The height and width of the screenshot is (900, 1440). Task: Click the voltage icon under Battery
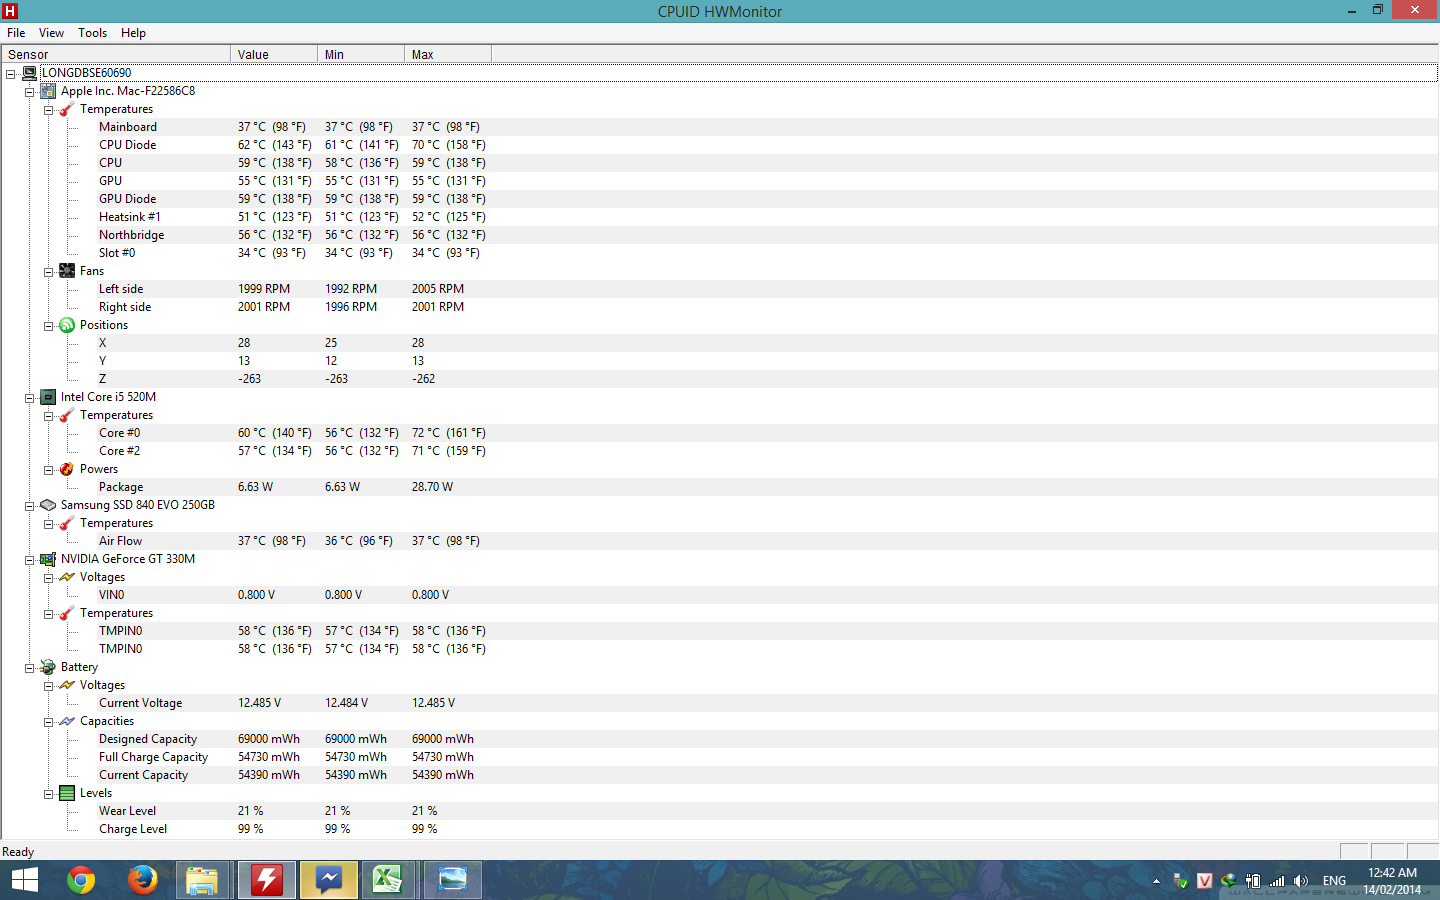coord(67,685)
